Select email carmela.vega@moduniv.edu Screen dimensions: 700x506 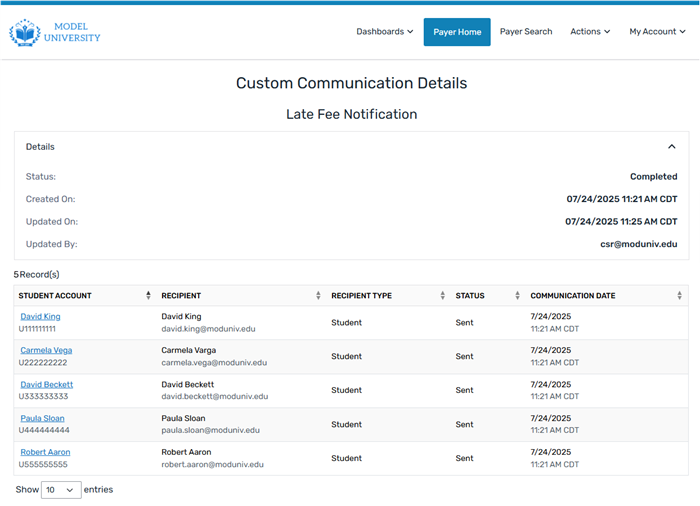pyautogui.click(x=214, y=363)
